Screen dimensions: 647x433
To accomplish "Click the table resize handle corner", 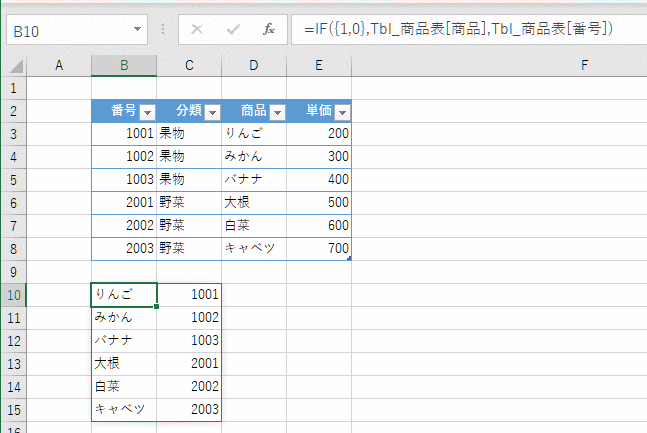I will pos(349,258).
